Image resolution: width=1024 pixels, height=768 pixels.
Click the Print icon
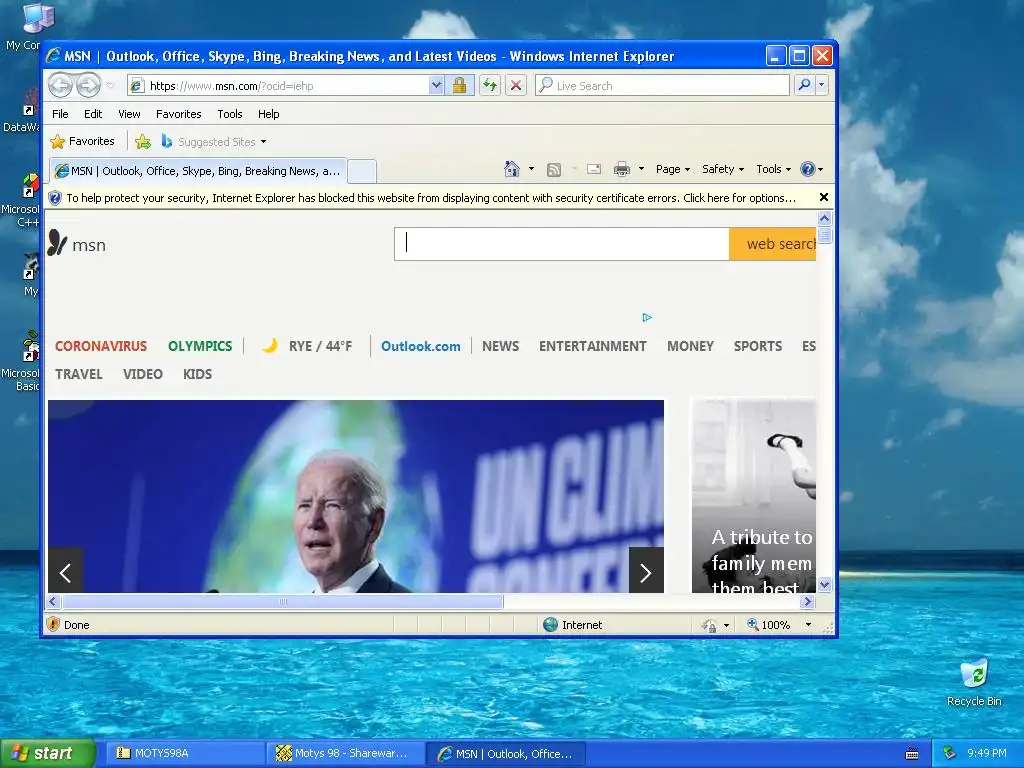point(622,170)
